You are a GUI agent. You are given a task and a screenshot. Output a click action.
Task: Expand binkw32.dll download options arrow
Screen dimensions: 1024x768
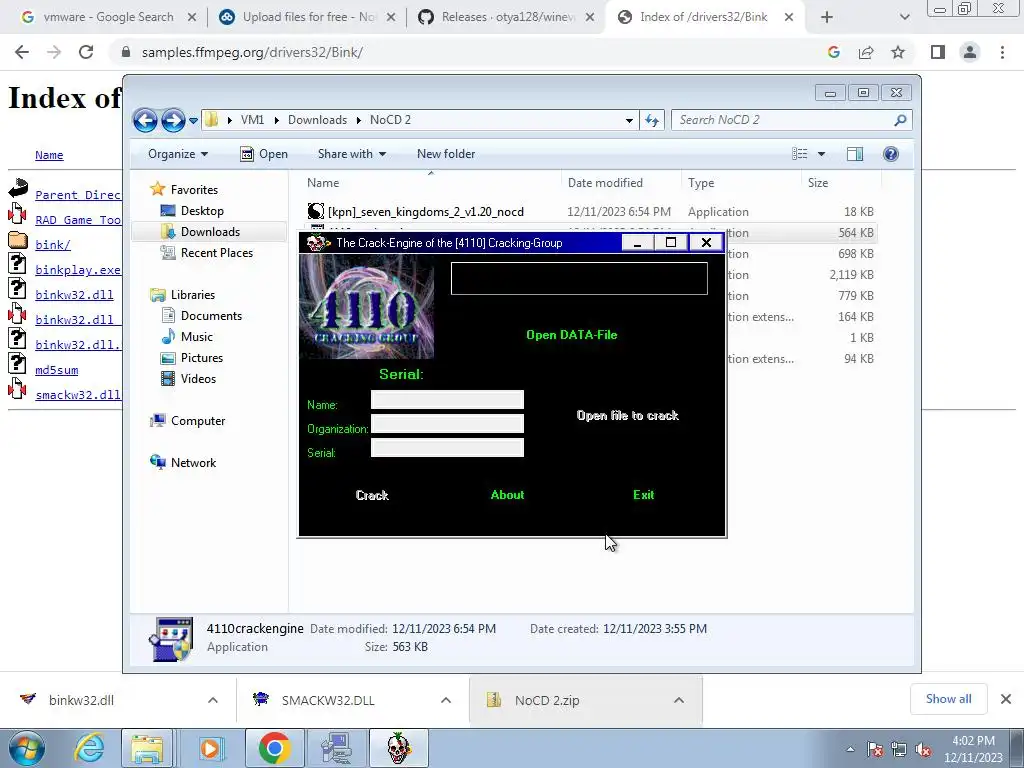pos(213,700)
